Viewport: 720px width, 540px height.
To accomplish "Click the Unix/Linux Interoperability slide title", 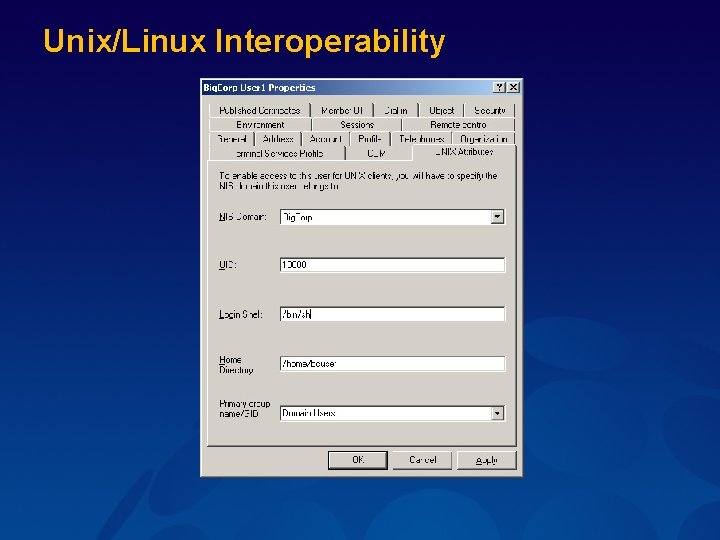I will click(244, 41).
